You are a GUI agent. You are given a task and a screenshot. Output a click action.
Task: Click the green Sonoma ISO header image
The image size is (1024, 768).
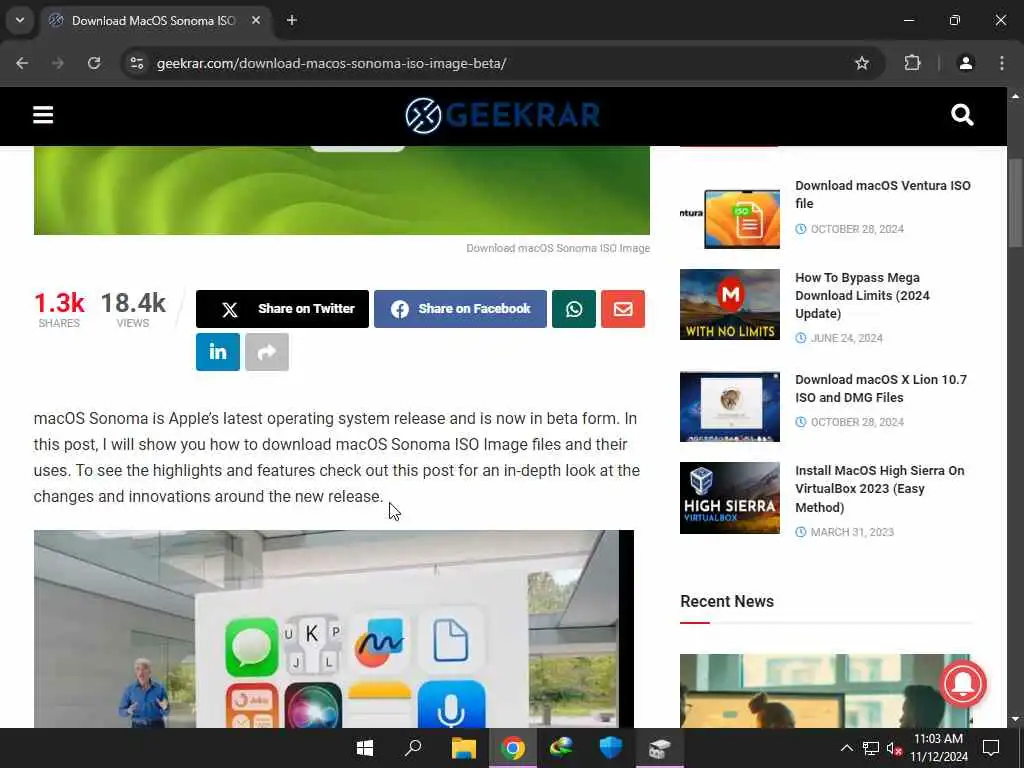click(x=342, y=190)
